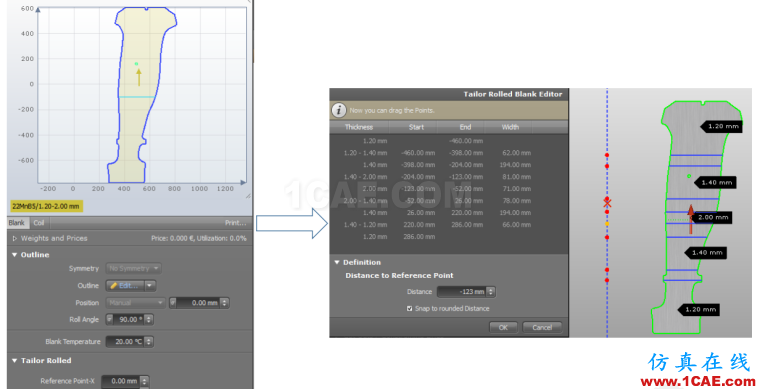760x389 pixels.
Task: Click the pencil Edit outline button
Action: pyautogui.click(x=125, y=285)
